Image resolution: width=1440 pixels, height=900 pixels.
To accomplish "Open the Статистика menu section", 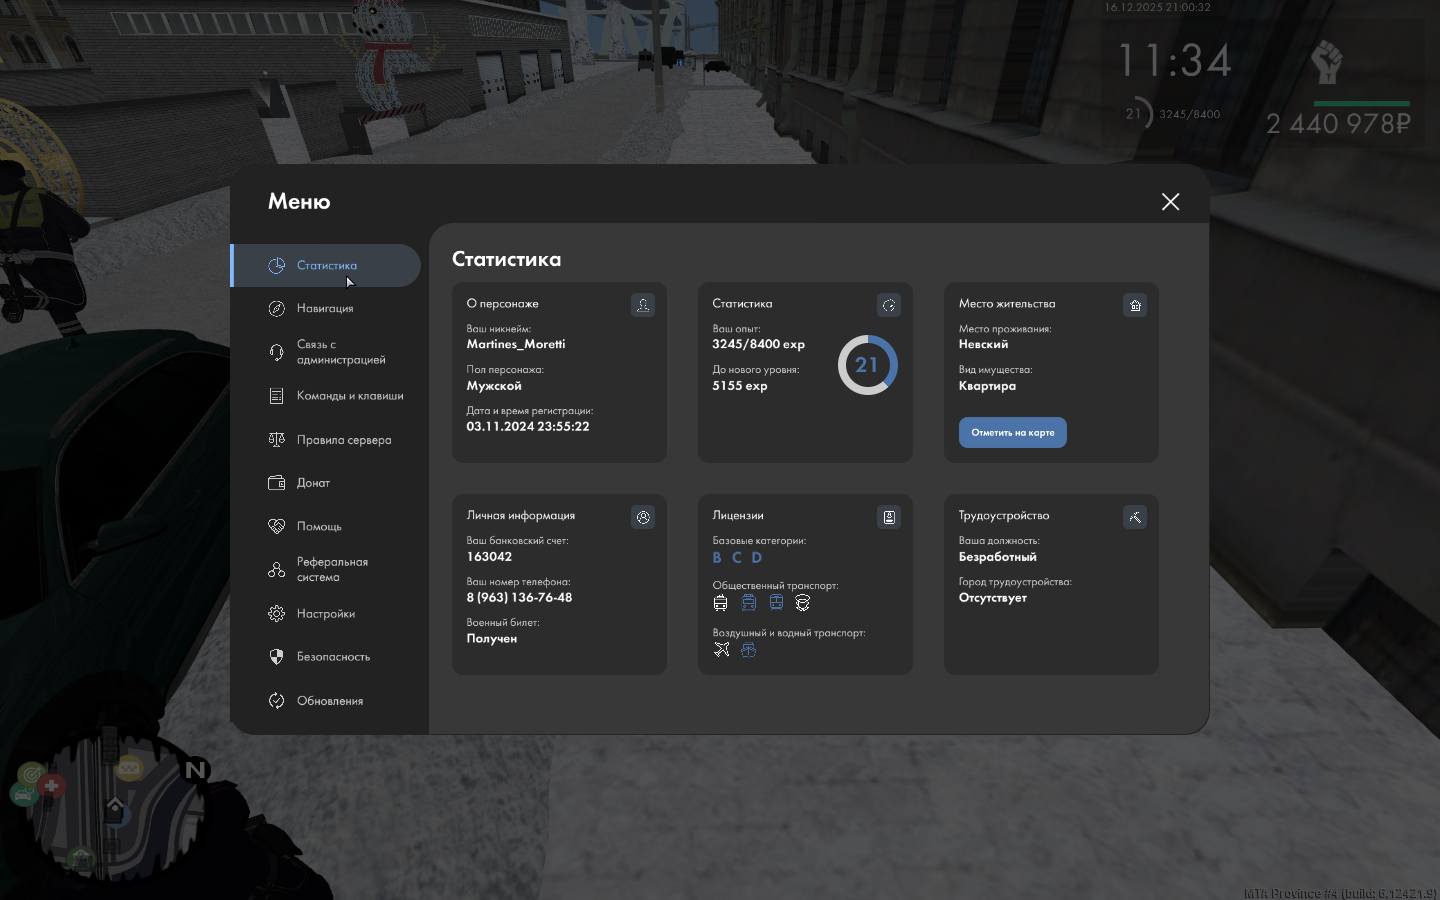I will 326,265.
